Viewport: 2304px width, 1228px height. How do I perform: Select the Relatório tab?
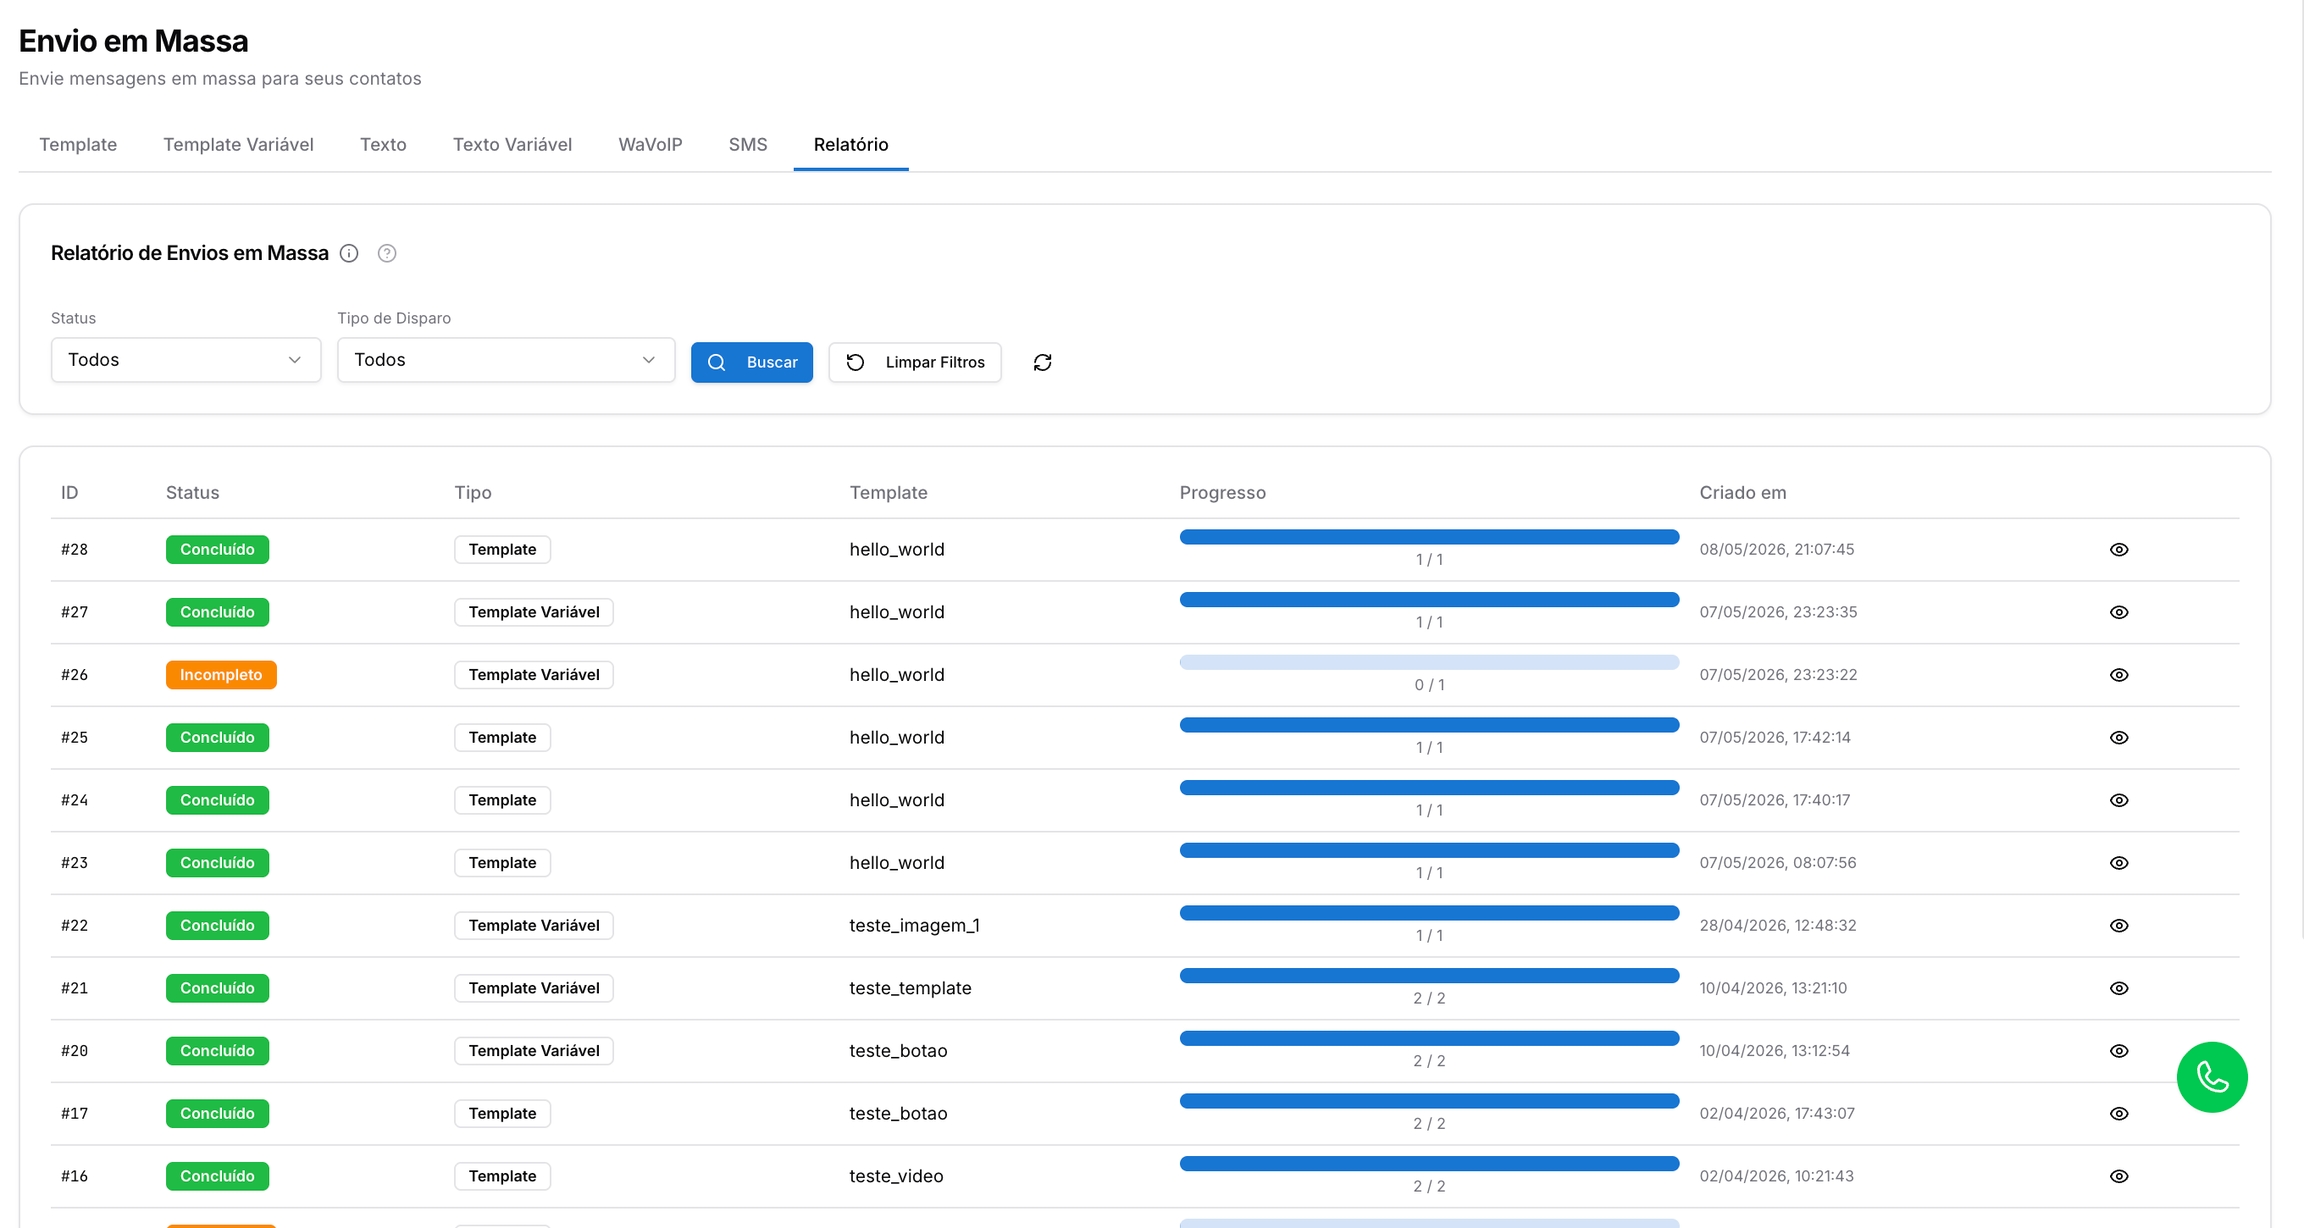(851, 144)
